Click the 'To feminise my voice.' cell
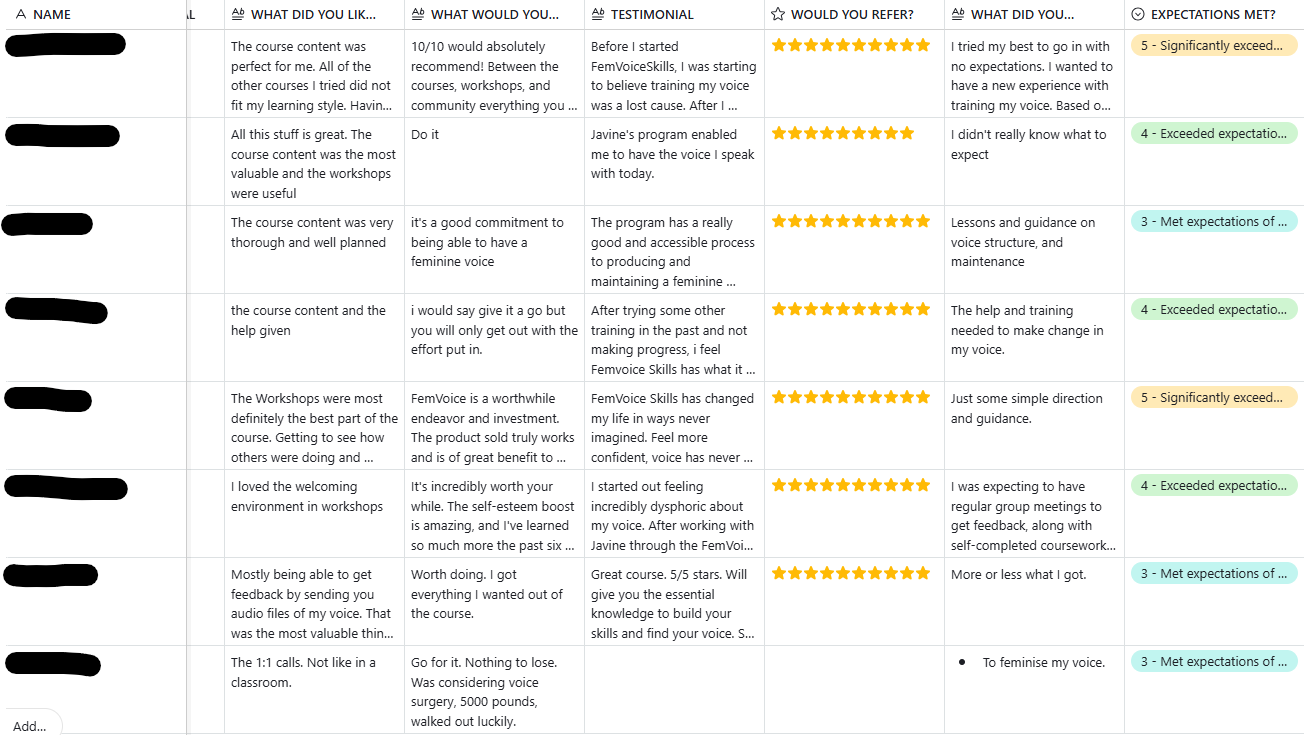The image size is (1304, 735). pos(1043,662)
